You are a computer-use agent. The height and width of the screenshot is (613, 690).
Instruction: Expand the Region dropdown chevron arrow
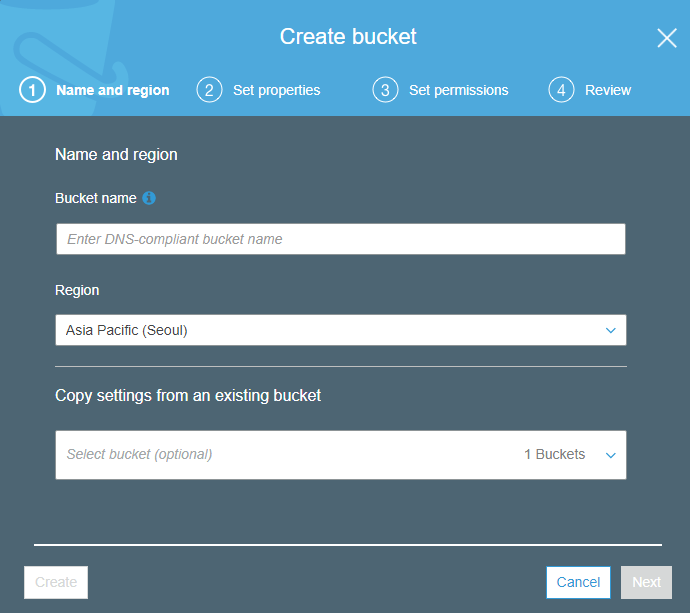coord(610,330)
